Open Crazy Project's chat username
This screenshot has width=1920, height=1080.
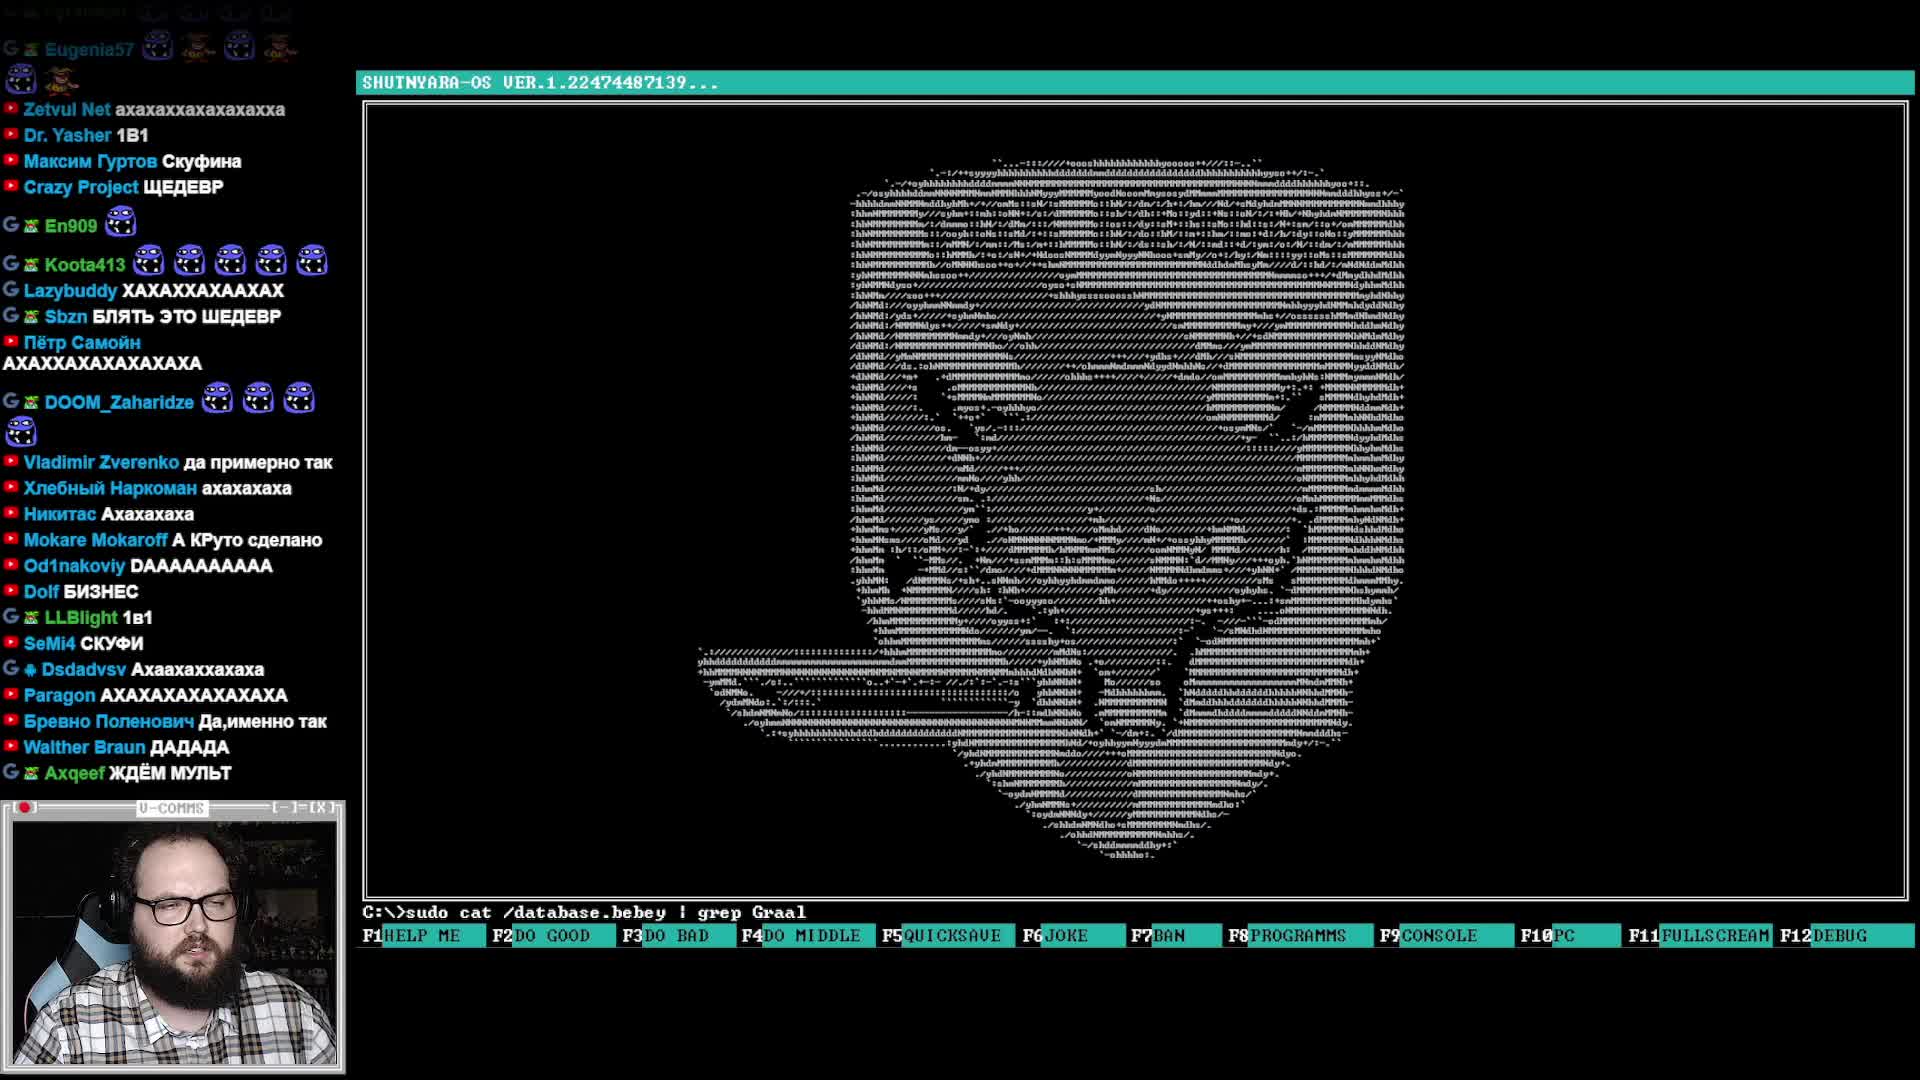[80, 187]
